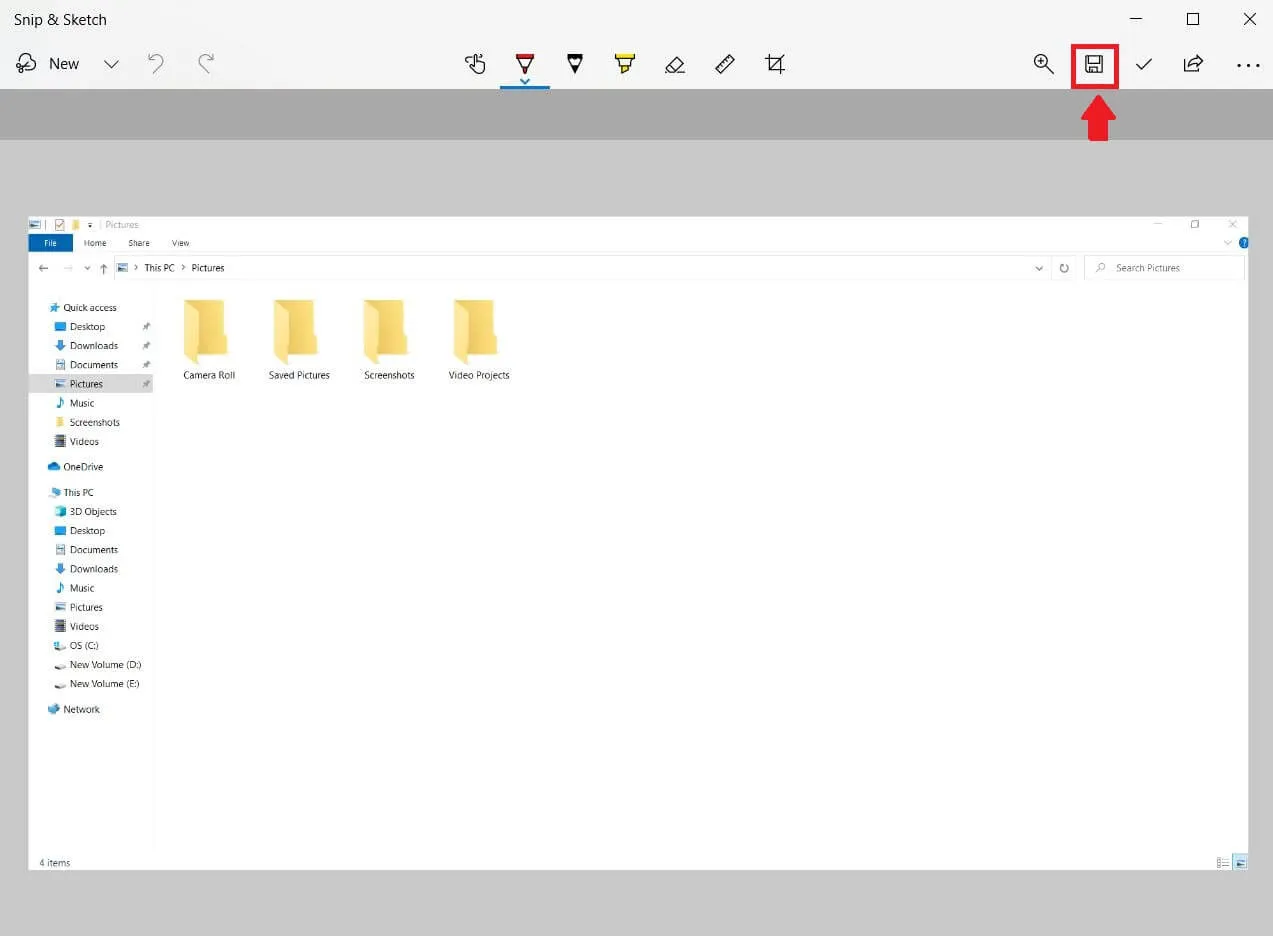Click New to capture a snip
This screenshot has width=1273, height=936.
[48, 63]
